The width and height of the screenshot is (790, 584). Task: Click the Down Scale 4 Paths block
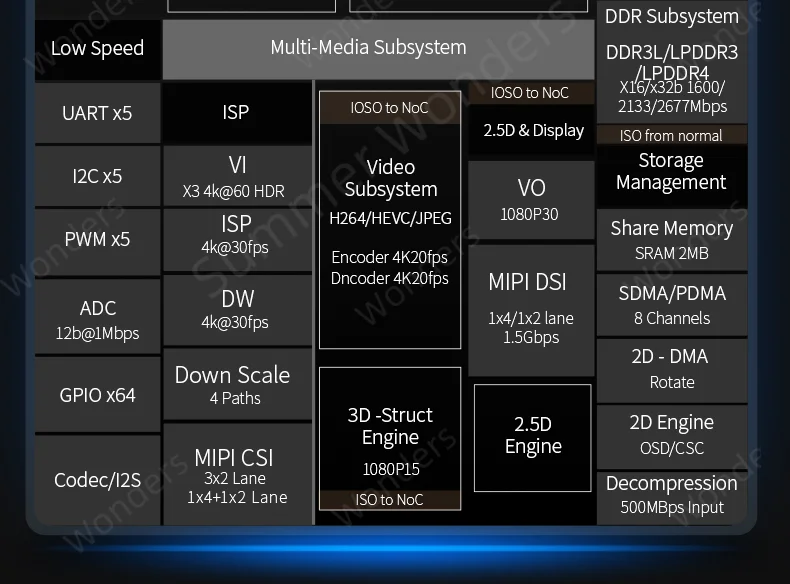click(237, 384)
